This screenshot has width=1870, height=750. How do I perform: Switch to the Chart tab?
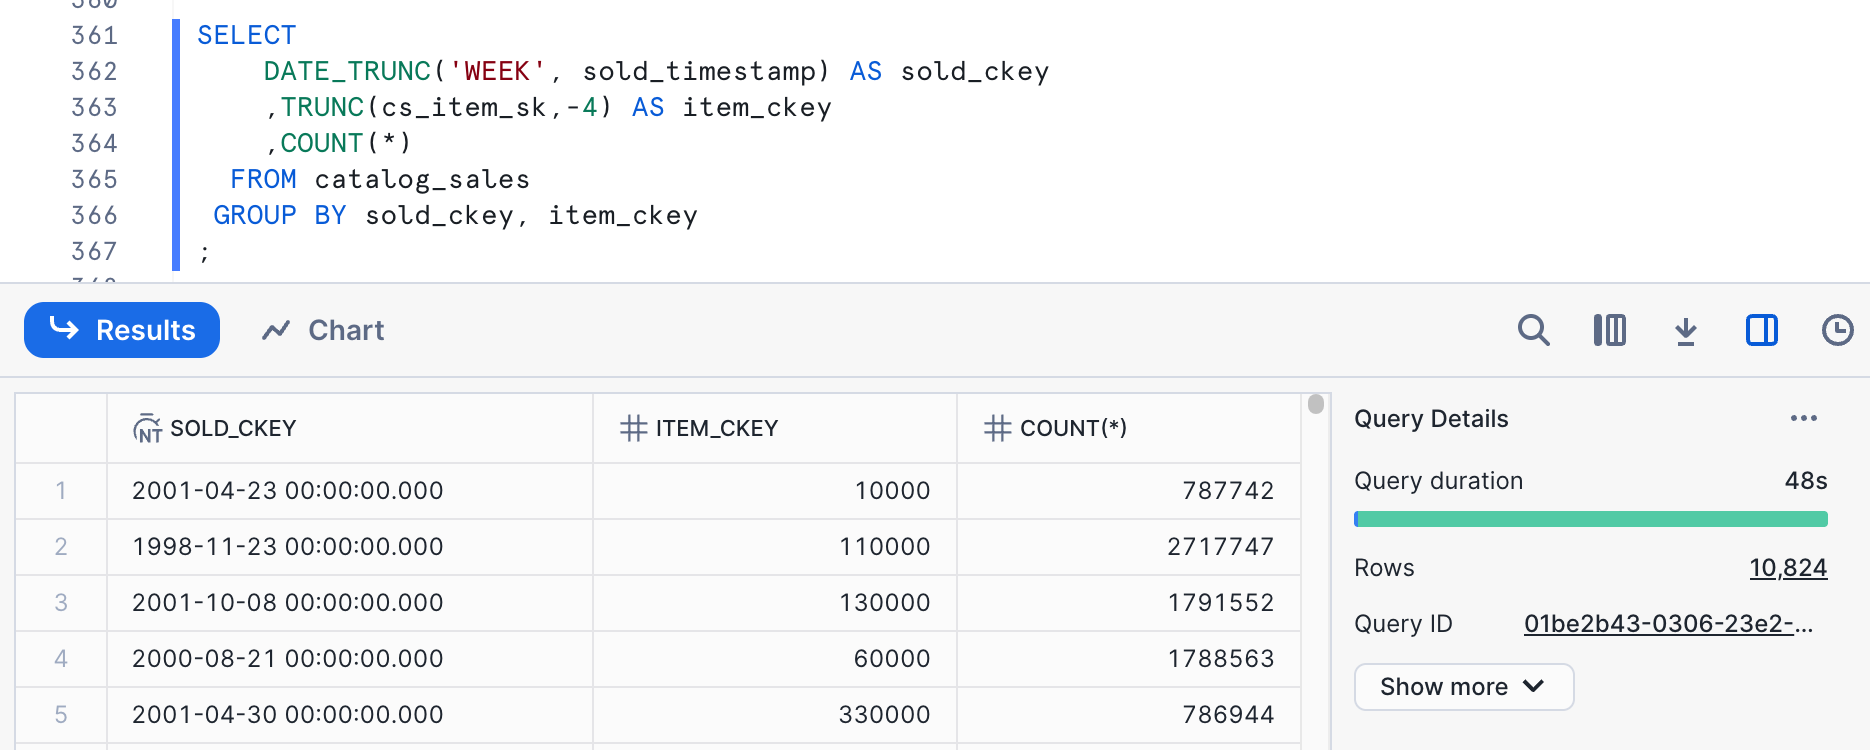[323, 330]
